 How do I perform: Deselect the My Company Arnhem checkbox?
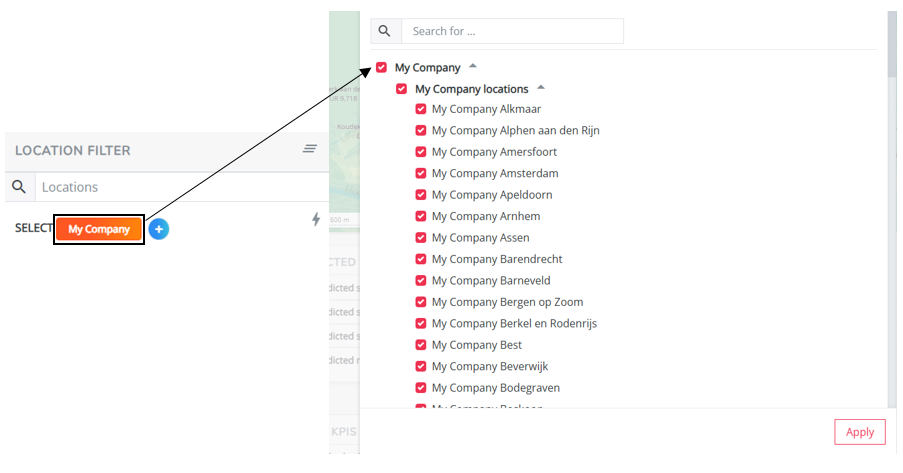coord(421,217)
